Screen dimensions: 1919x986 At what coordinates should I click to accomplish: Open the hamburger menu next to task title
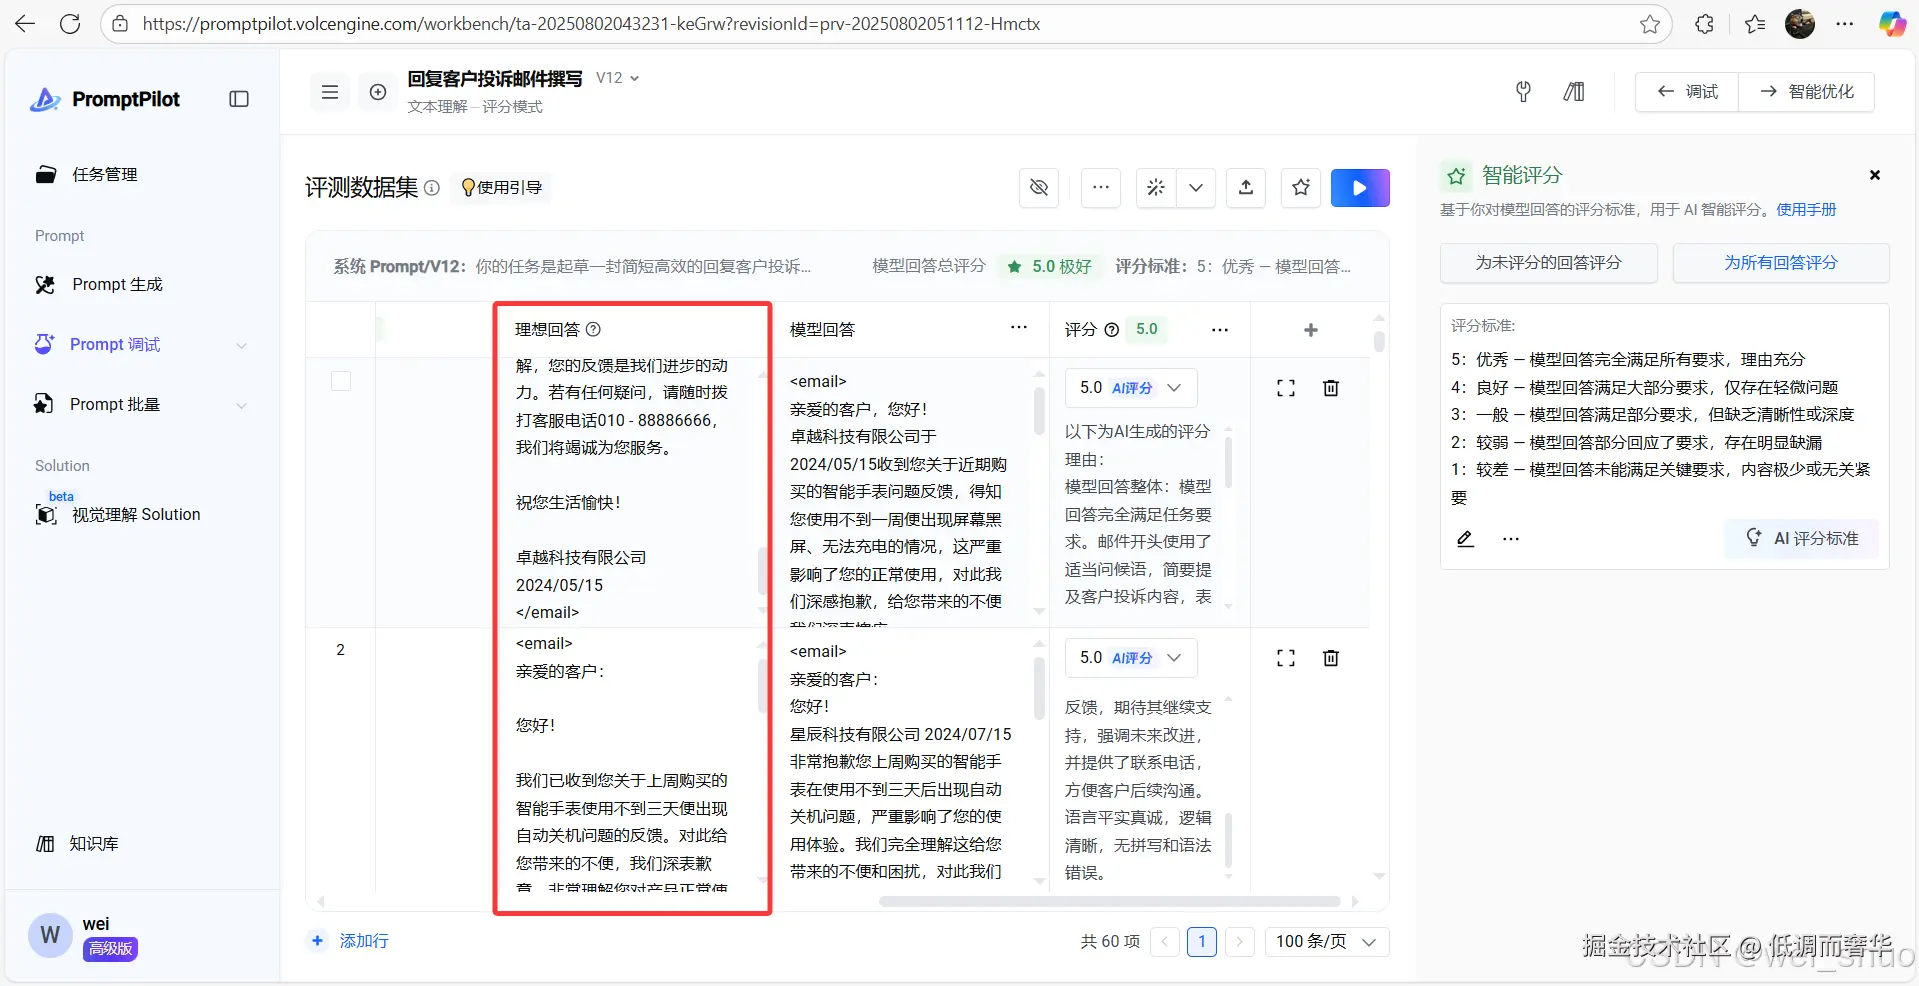click(x=329, y=91)
